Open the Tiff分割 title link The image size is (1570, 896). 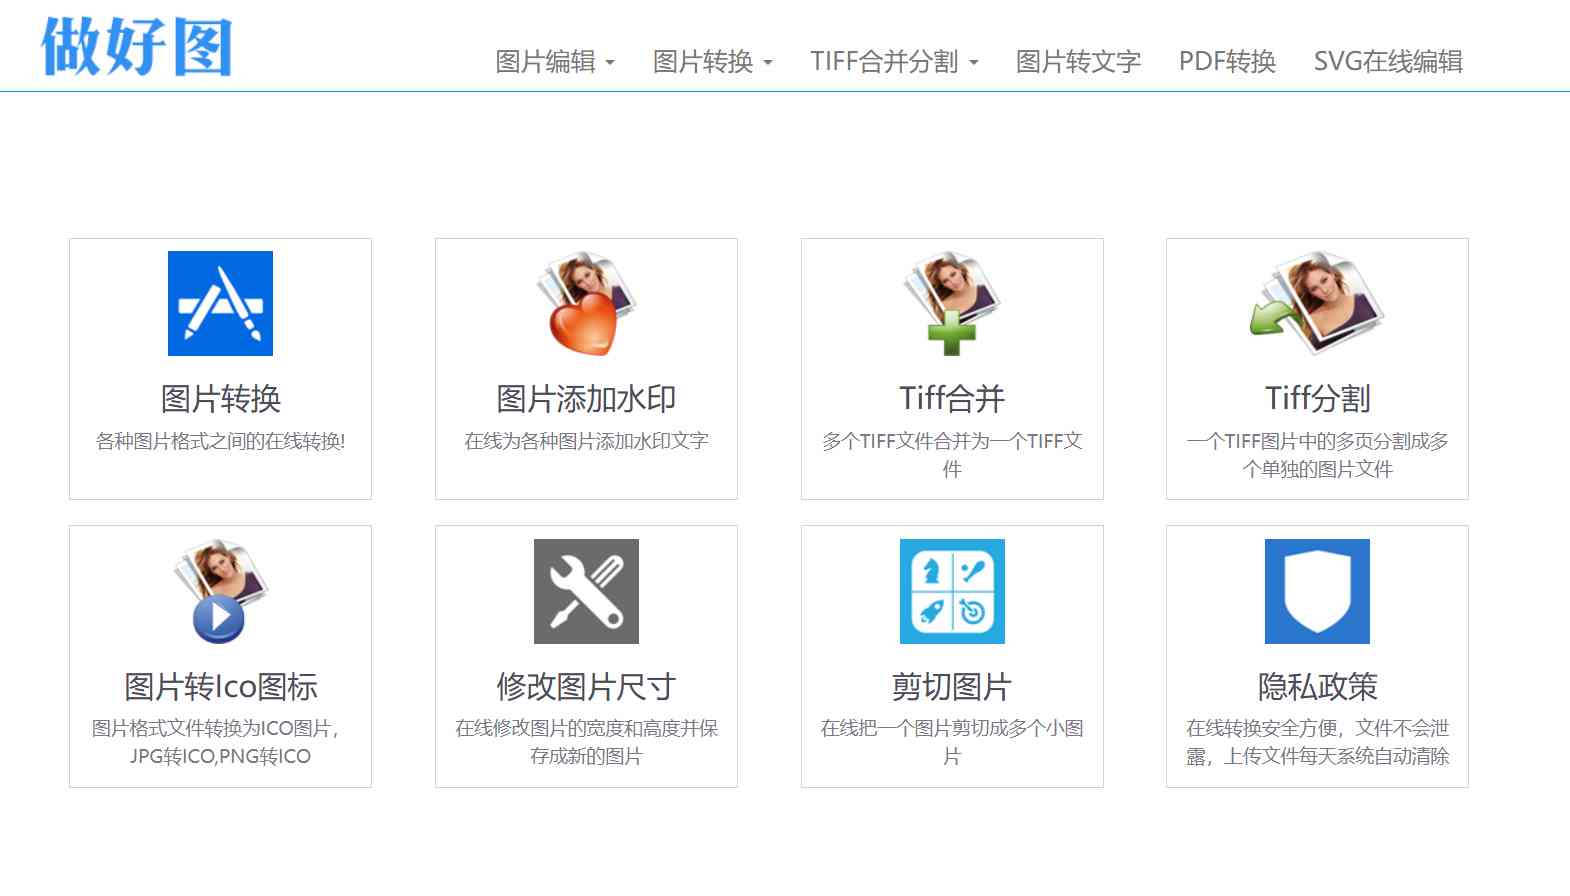coord(1317,399)
